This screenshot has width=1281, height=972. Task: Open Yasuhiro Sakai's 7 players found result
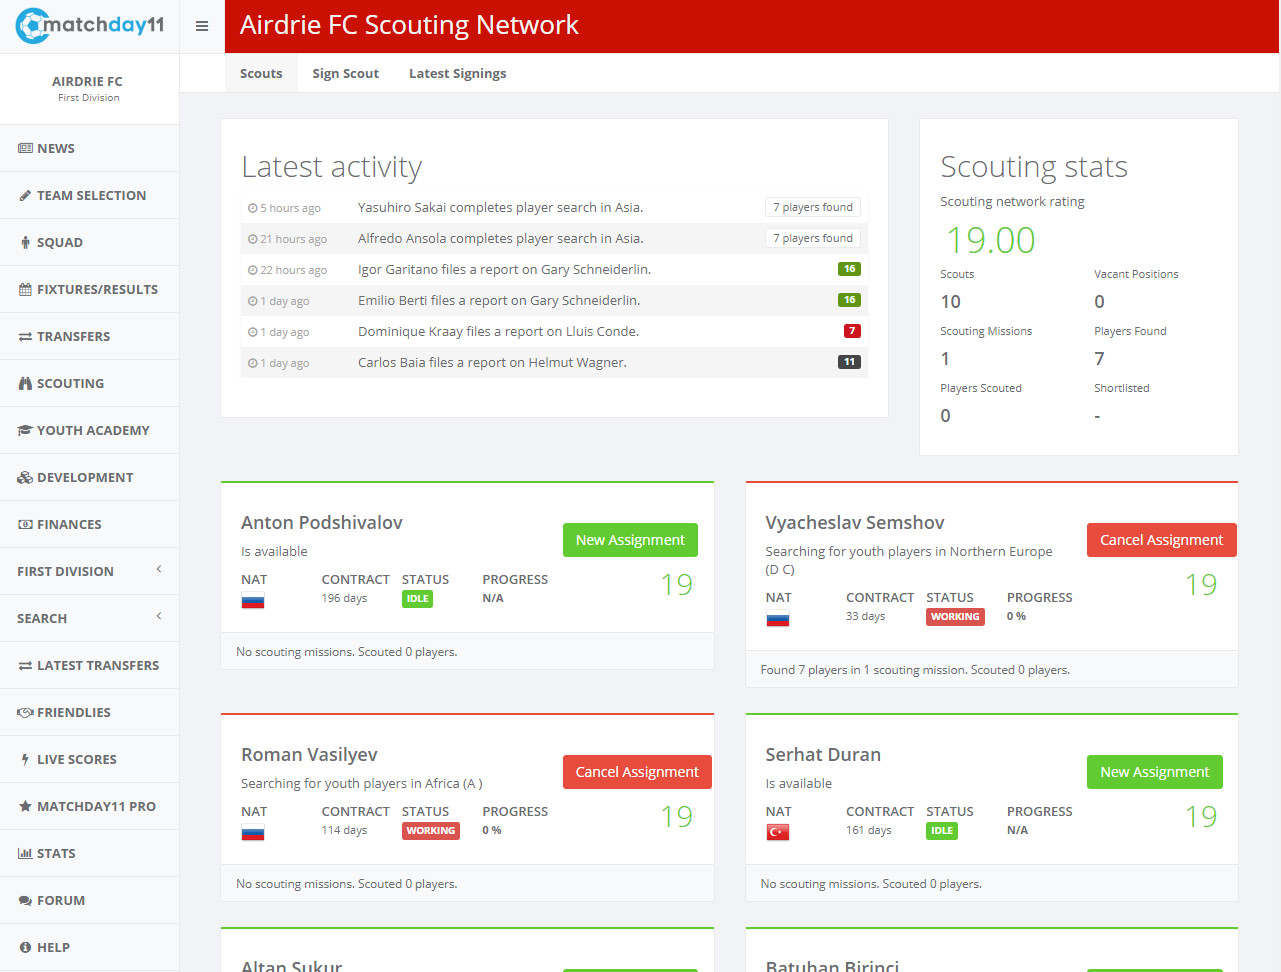pos(813,207)
